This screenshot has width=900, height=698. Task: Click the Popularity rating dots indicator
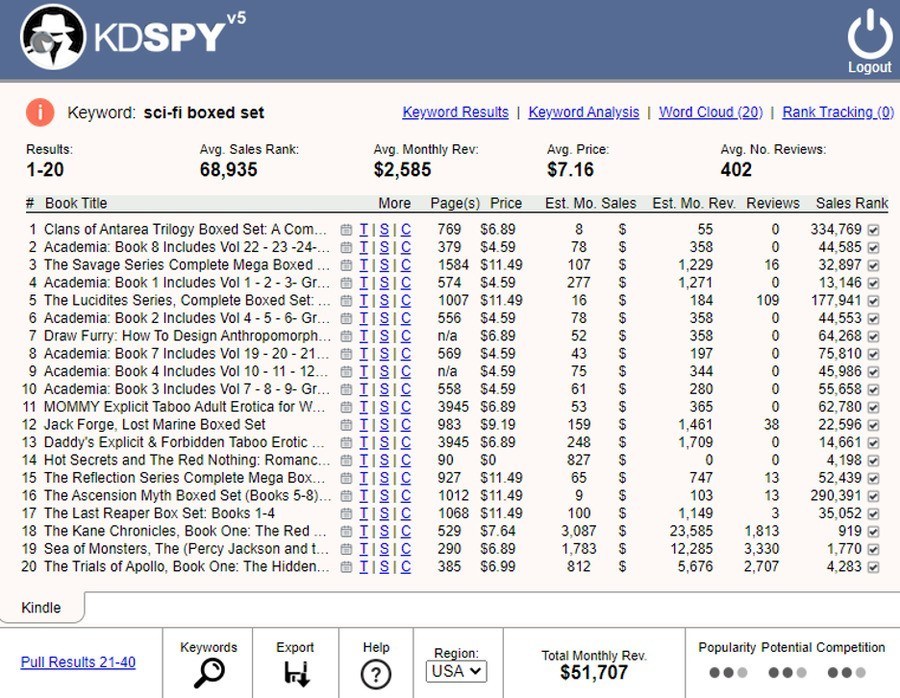coord(727,673)
